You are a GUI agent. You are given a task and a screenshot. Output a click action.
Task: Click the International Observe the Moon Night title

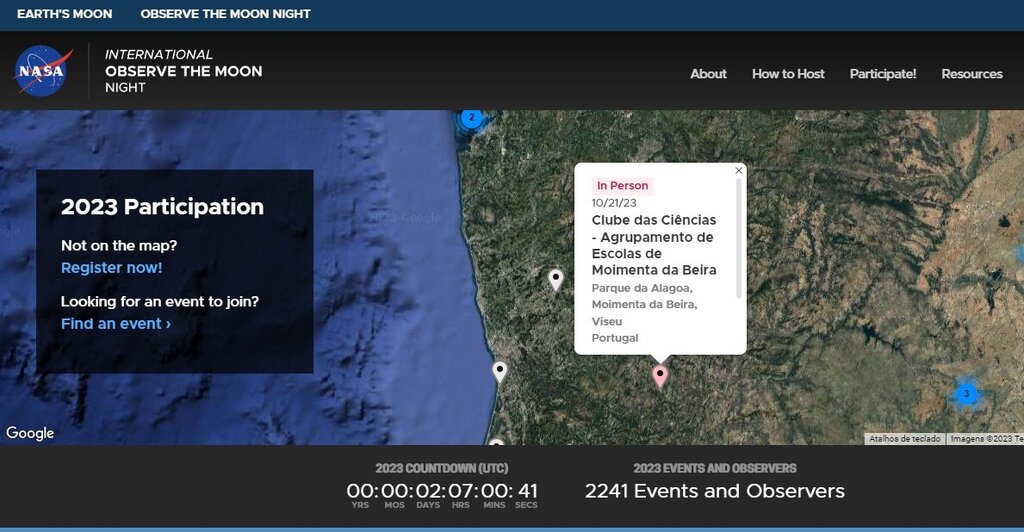pos(183,72)
